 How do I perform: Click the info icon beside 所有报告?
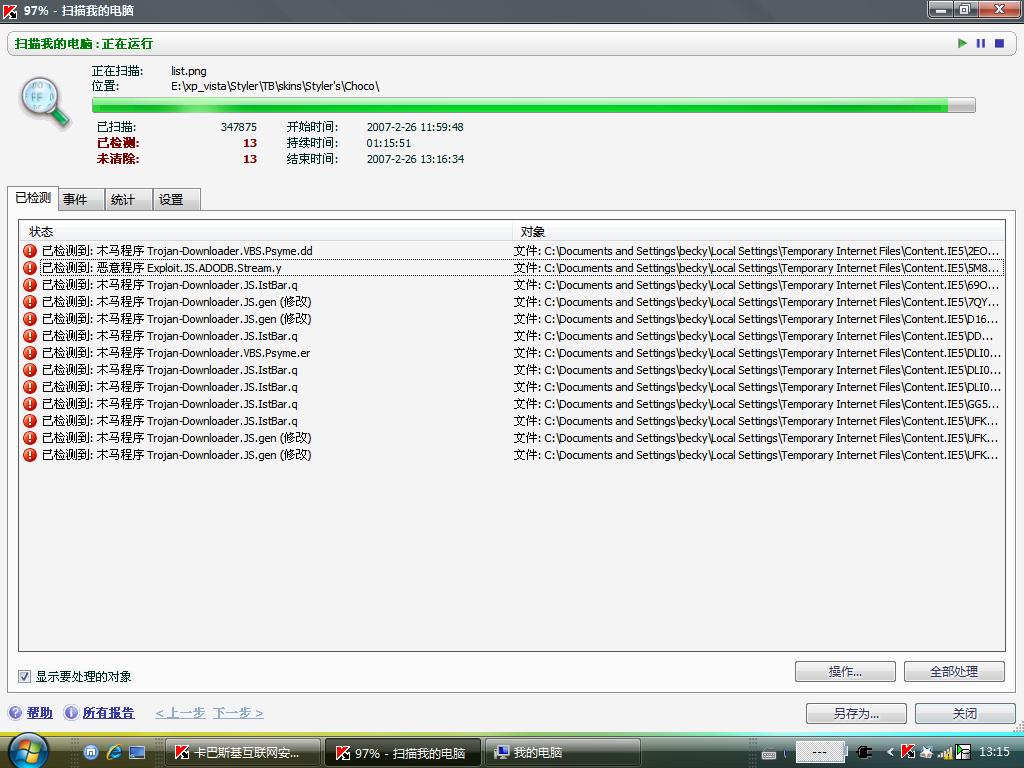71,712
